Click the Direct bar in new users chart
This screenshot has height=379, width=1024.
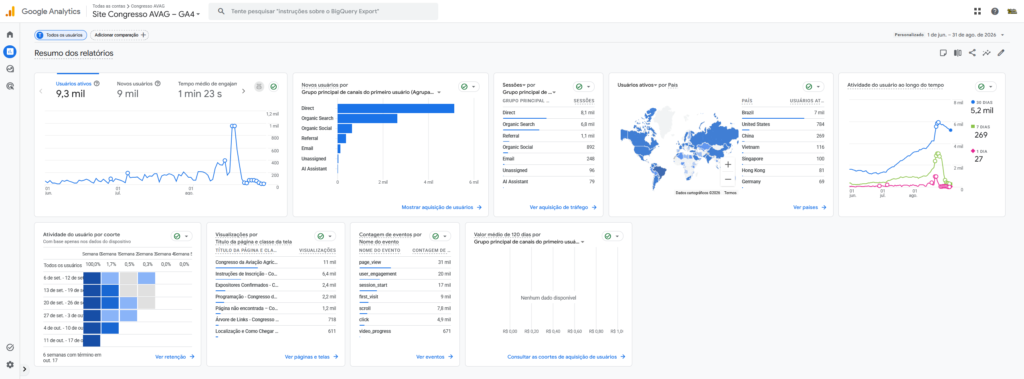[x=396, y=108]
